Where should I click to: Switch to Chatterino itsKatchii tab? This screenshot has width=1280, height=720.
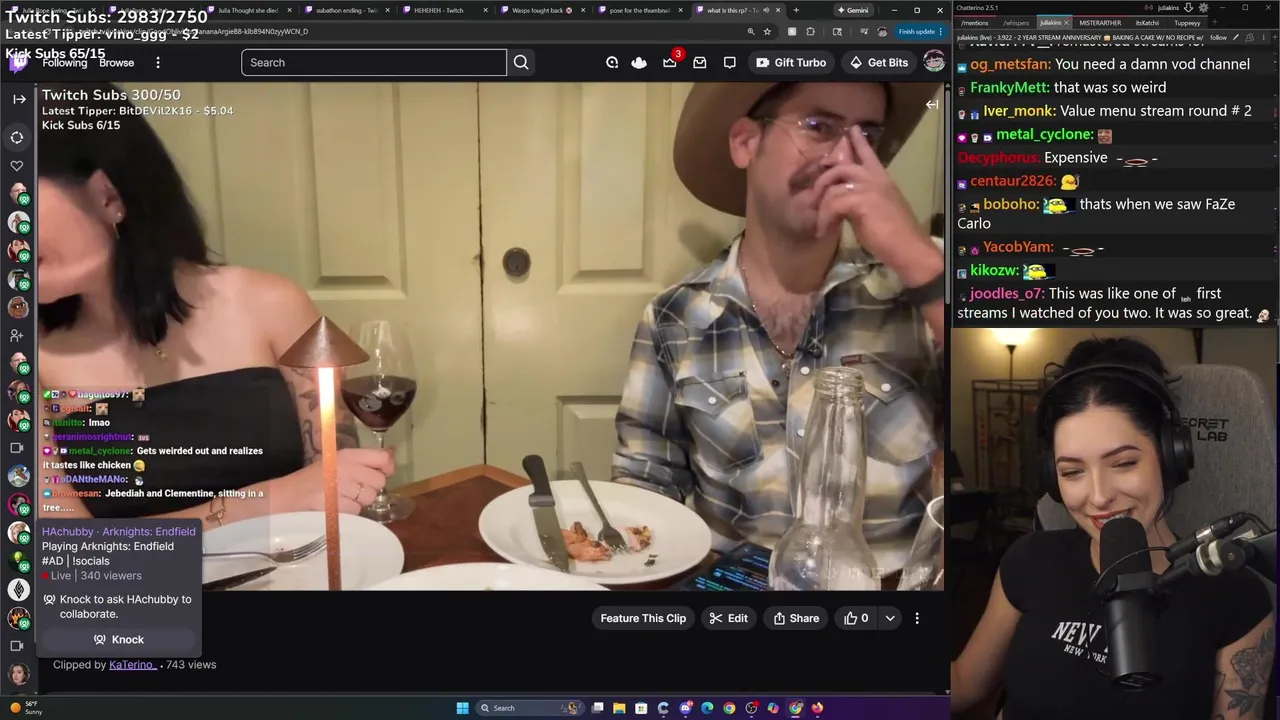[x=1148, y=22]
